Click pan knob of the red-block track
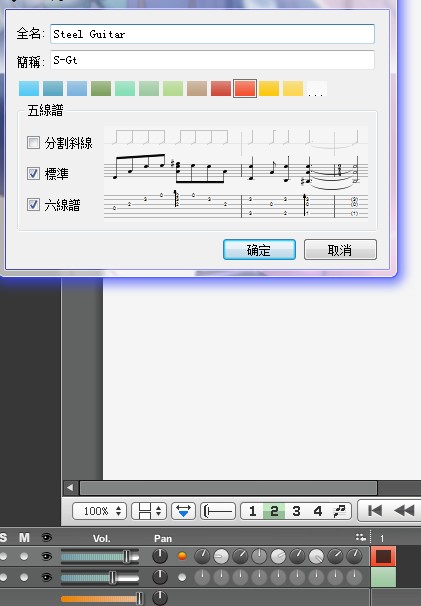This screenshot has width=421, height=606. pyautogui.click(x=160, y=557)
